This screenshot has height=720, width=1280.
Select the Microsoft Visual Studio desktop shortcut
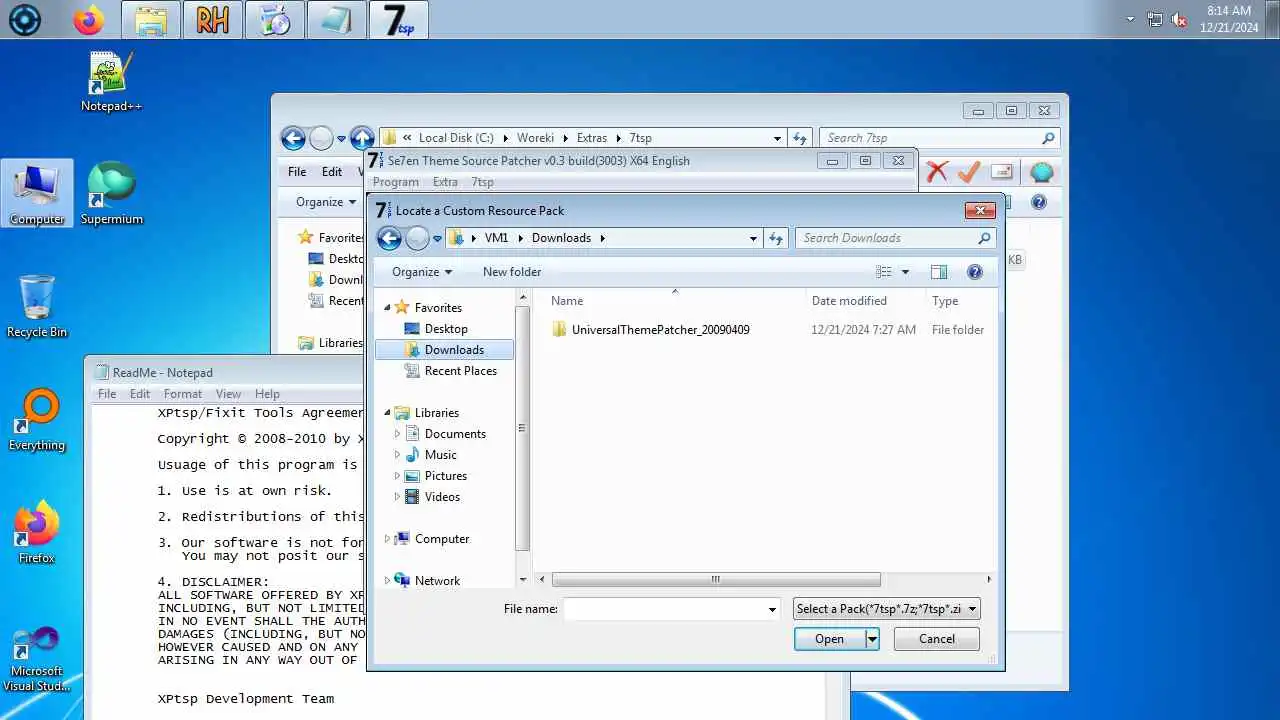click(37, 658)
